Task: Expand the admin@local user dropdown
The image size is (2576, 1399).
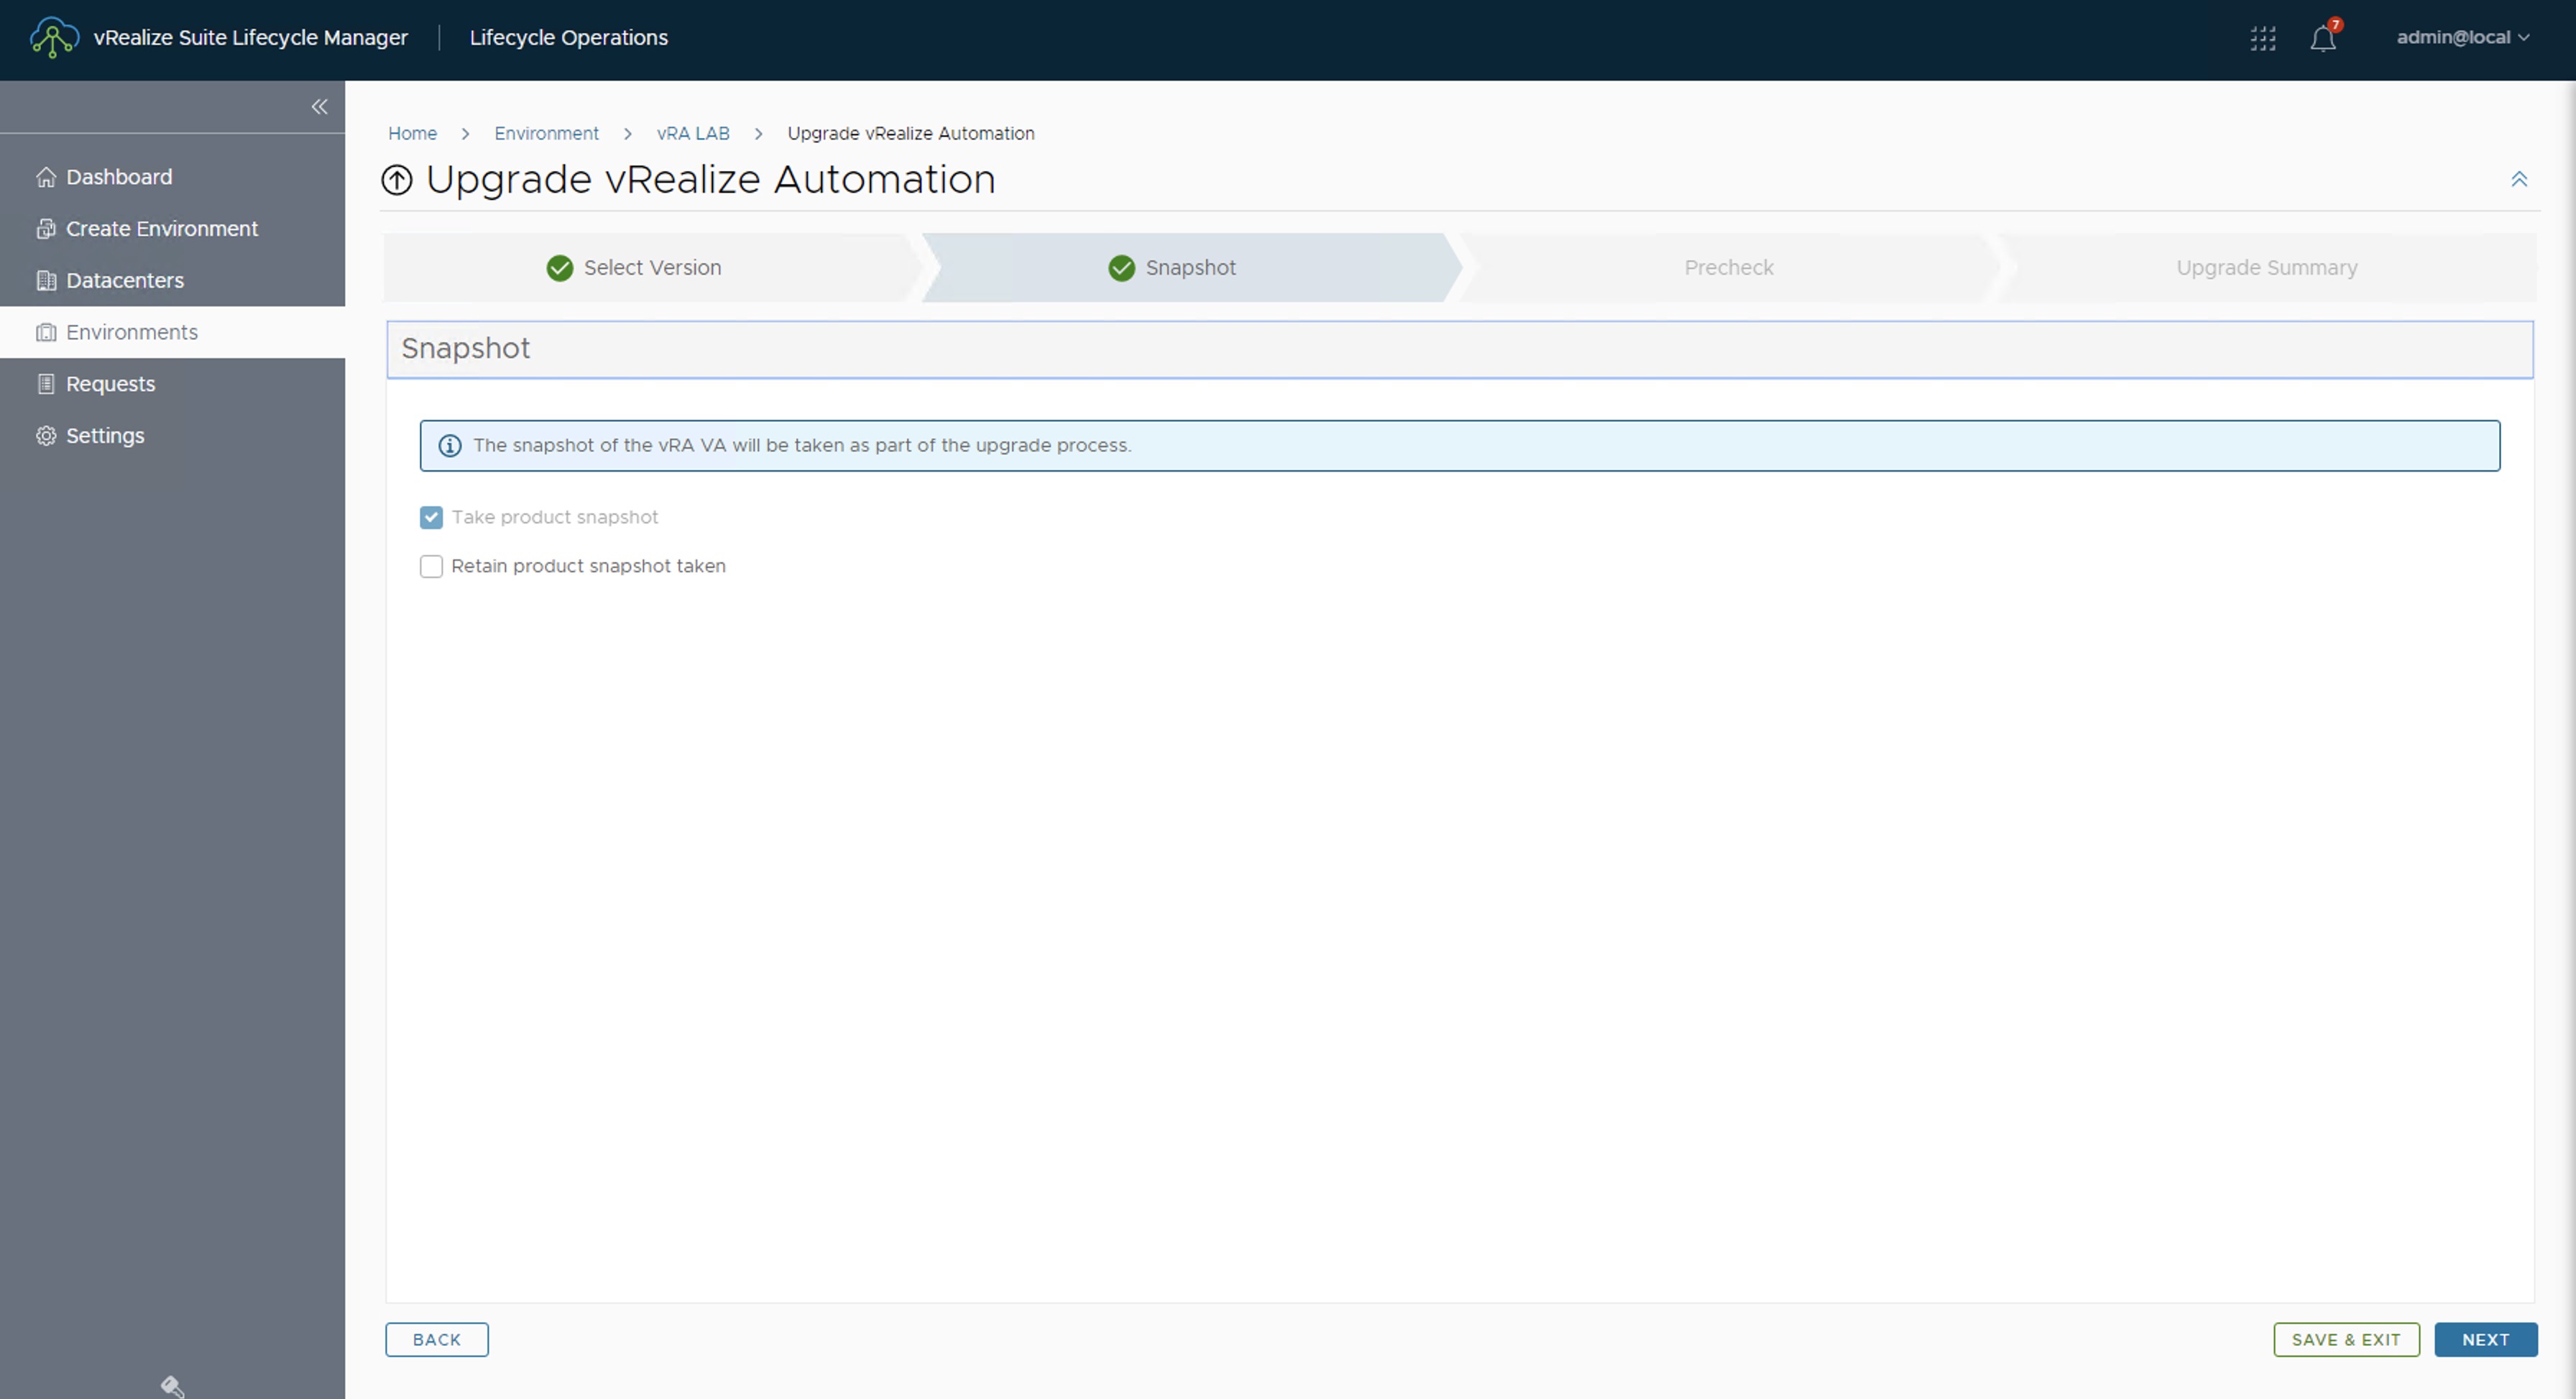Action: click(x=2462, y=37)
